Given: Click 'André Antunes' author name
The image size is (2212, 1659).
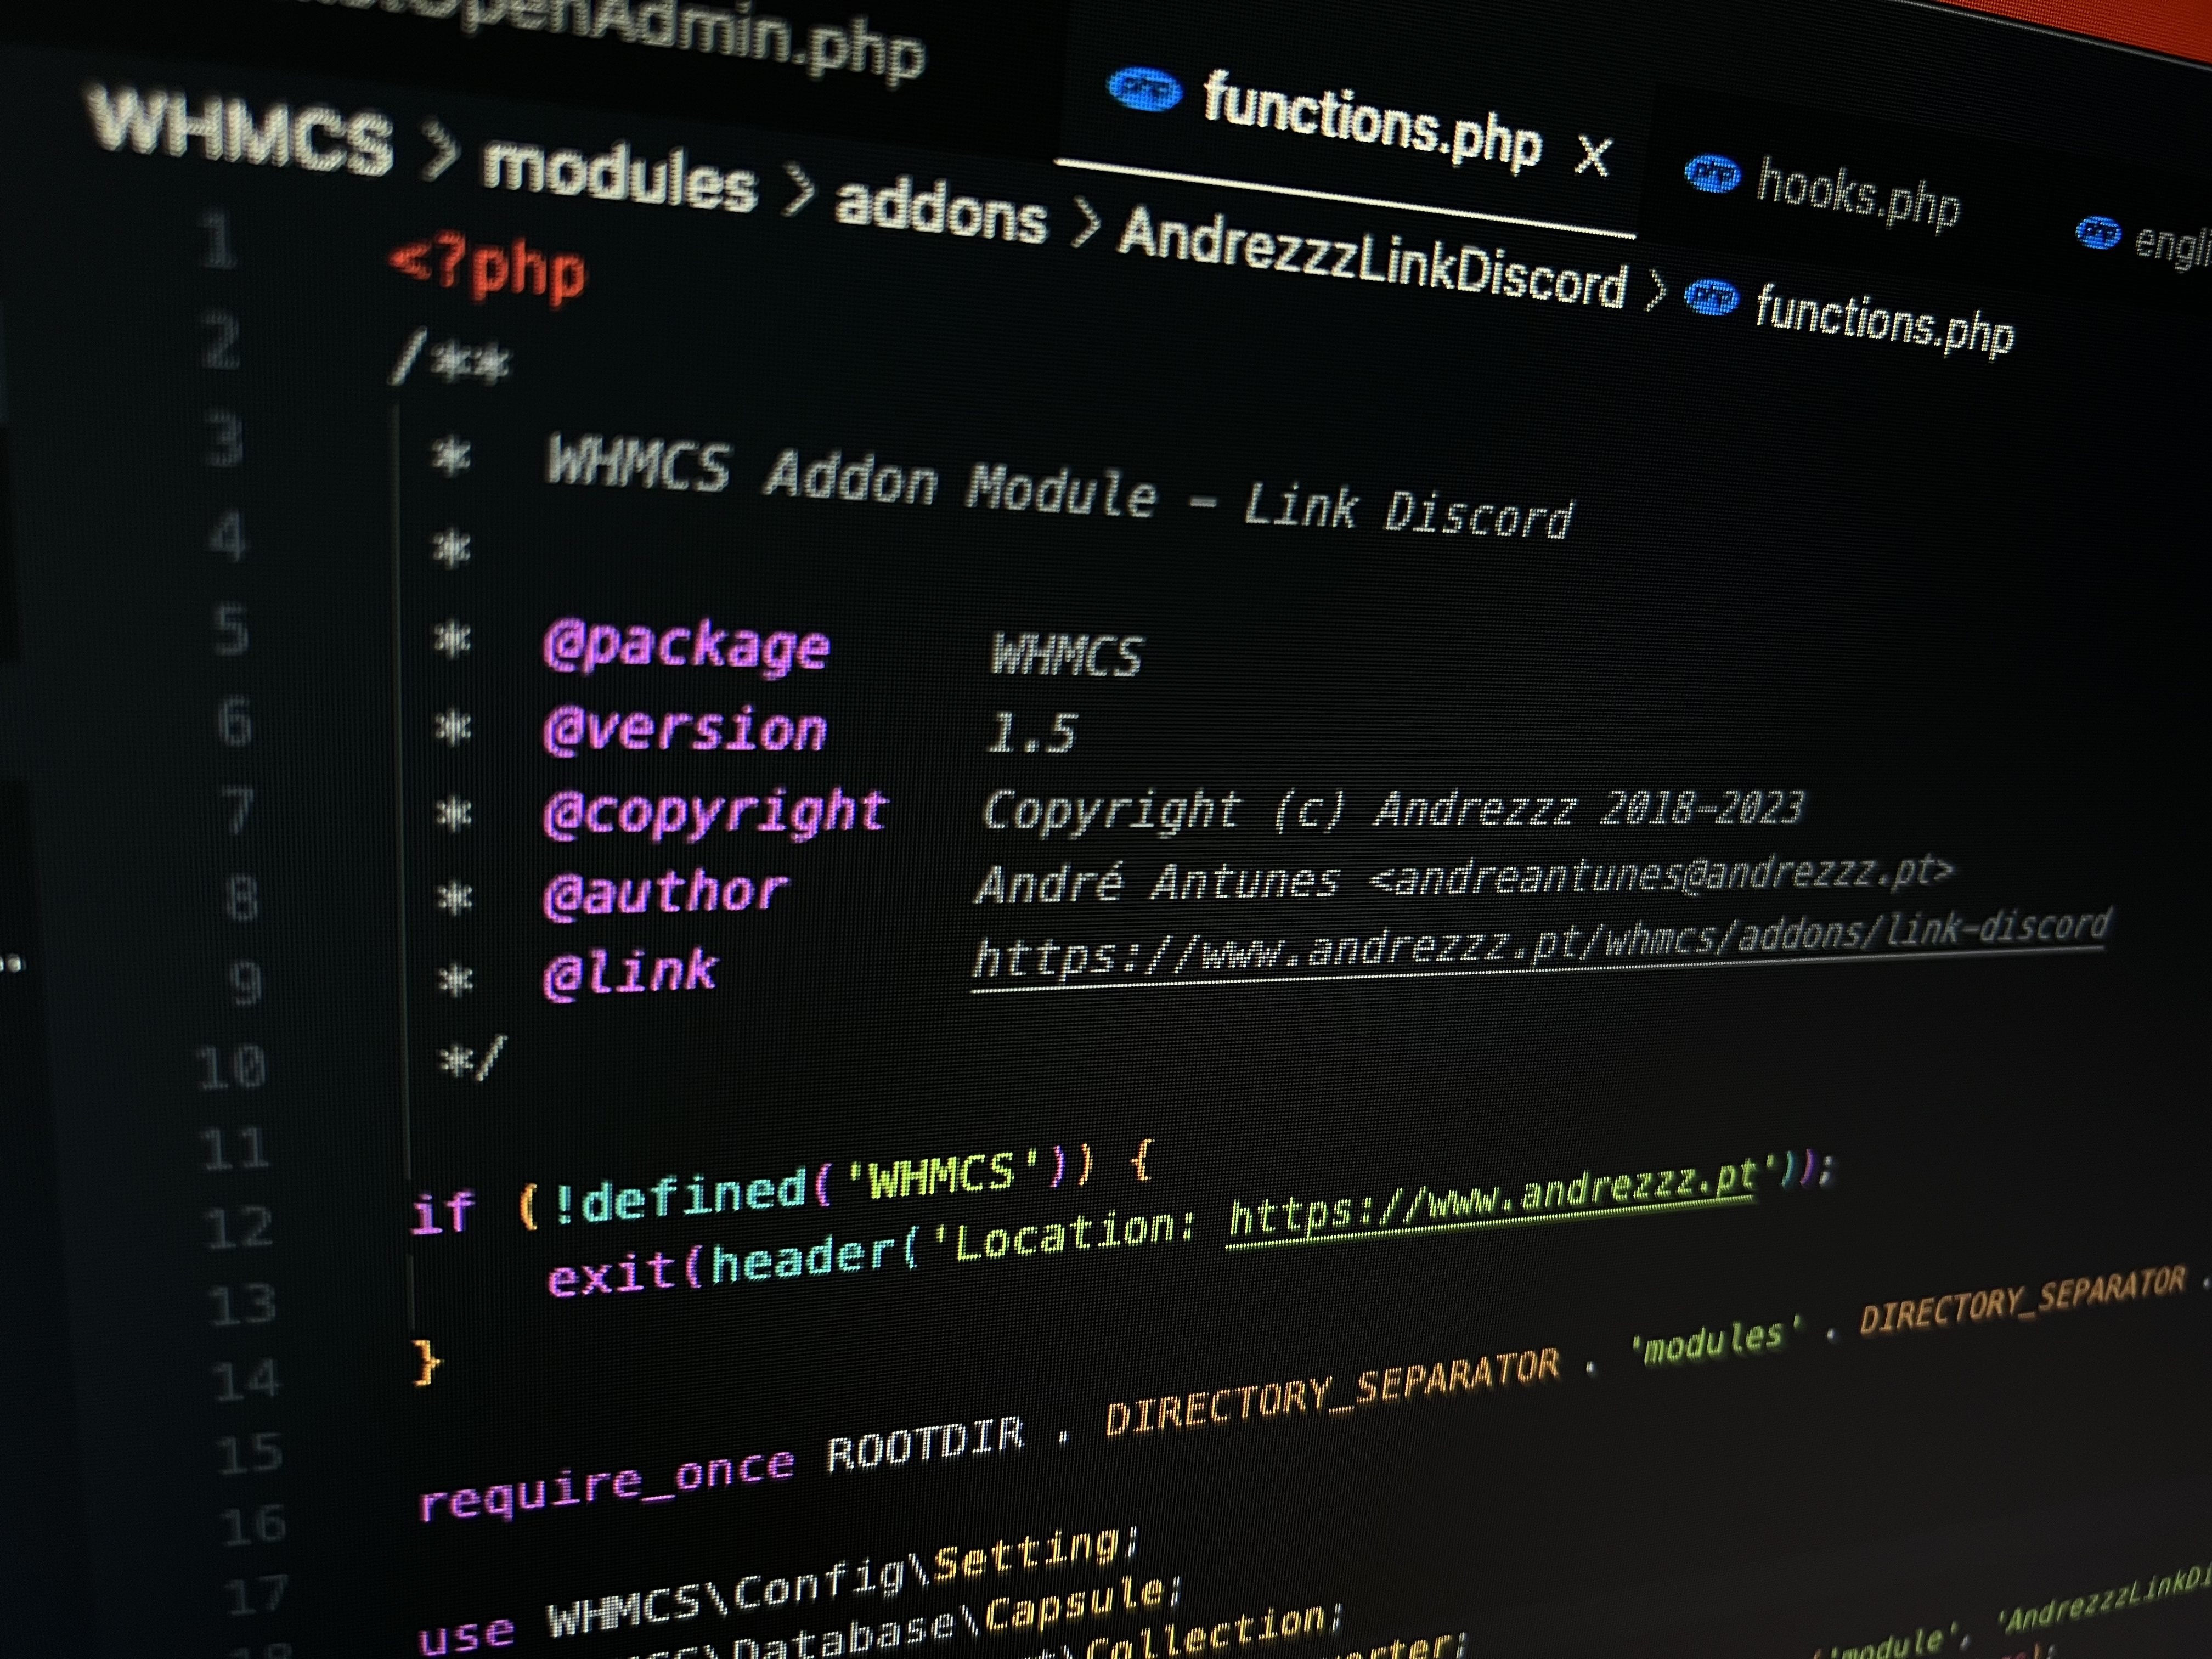Looking at the screenshot, I should coord(1157,883).
